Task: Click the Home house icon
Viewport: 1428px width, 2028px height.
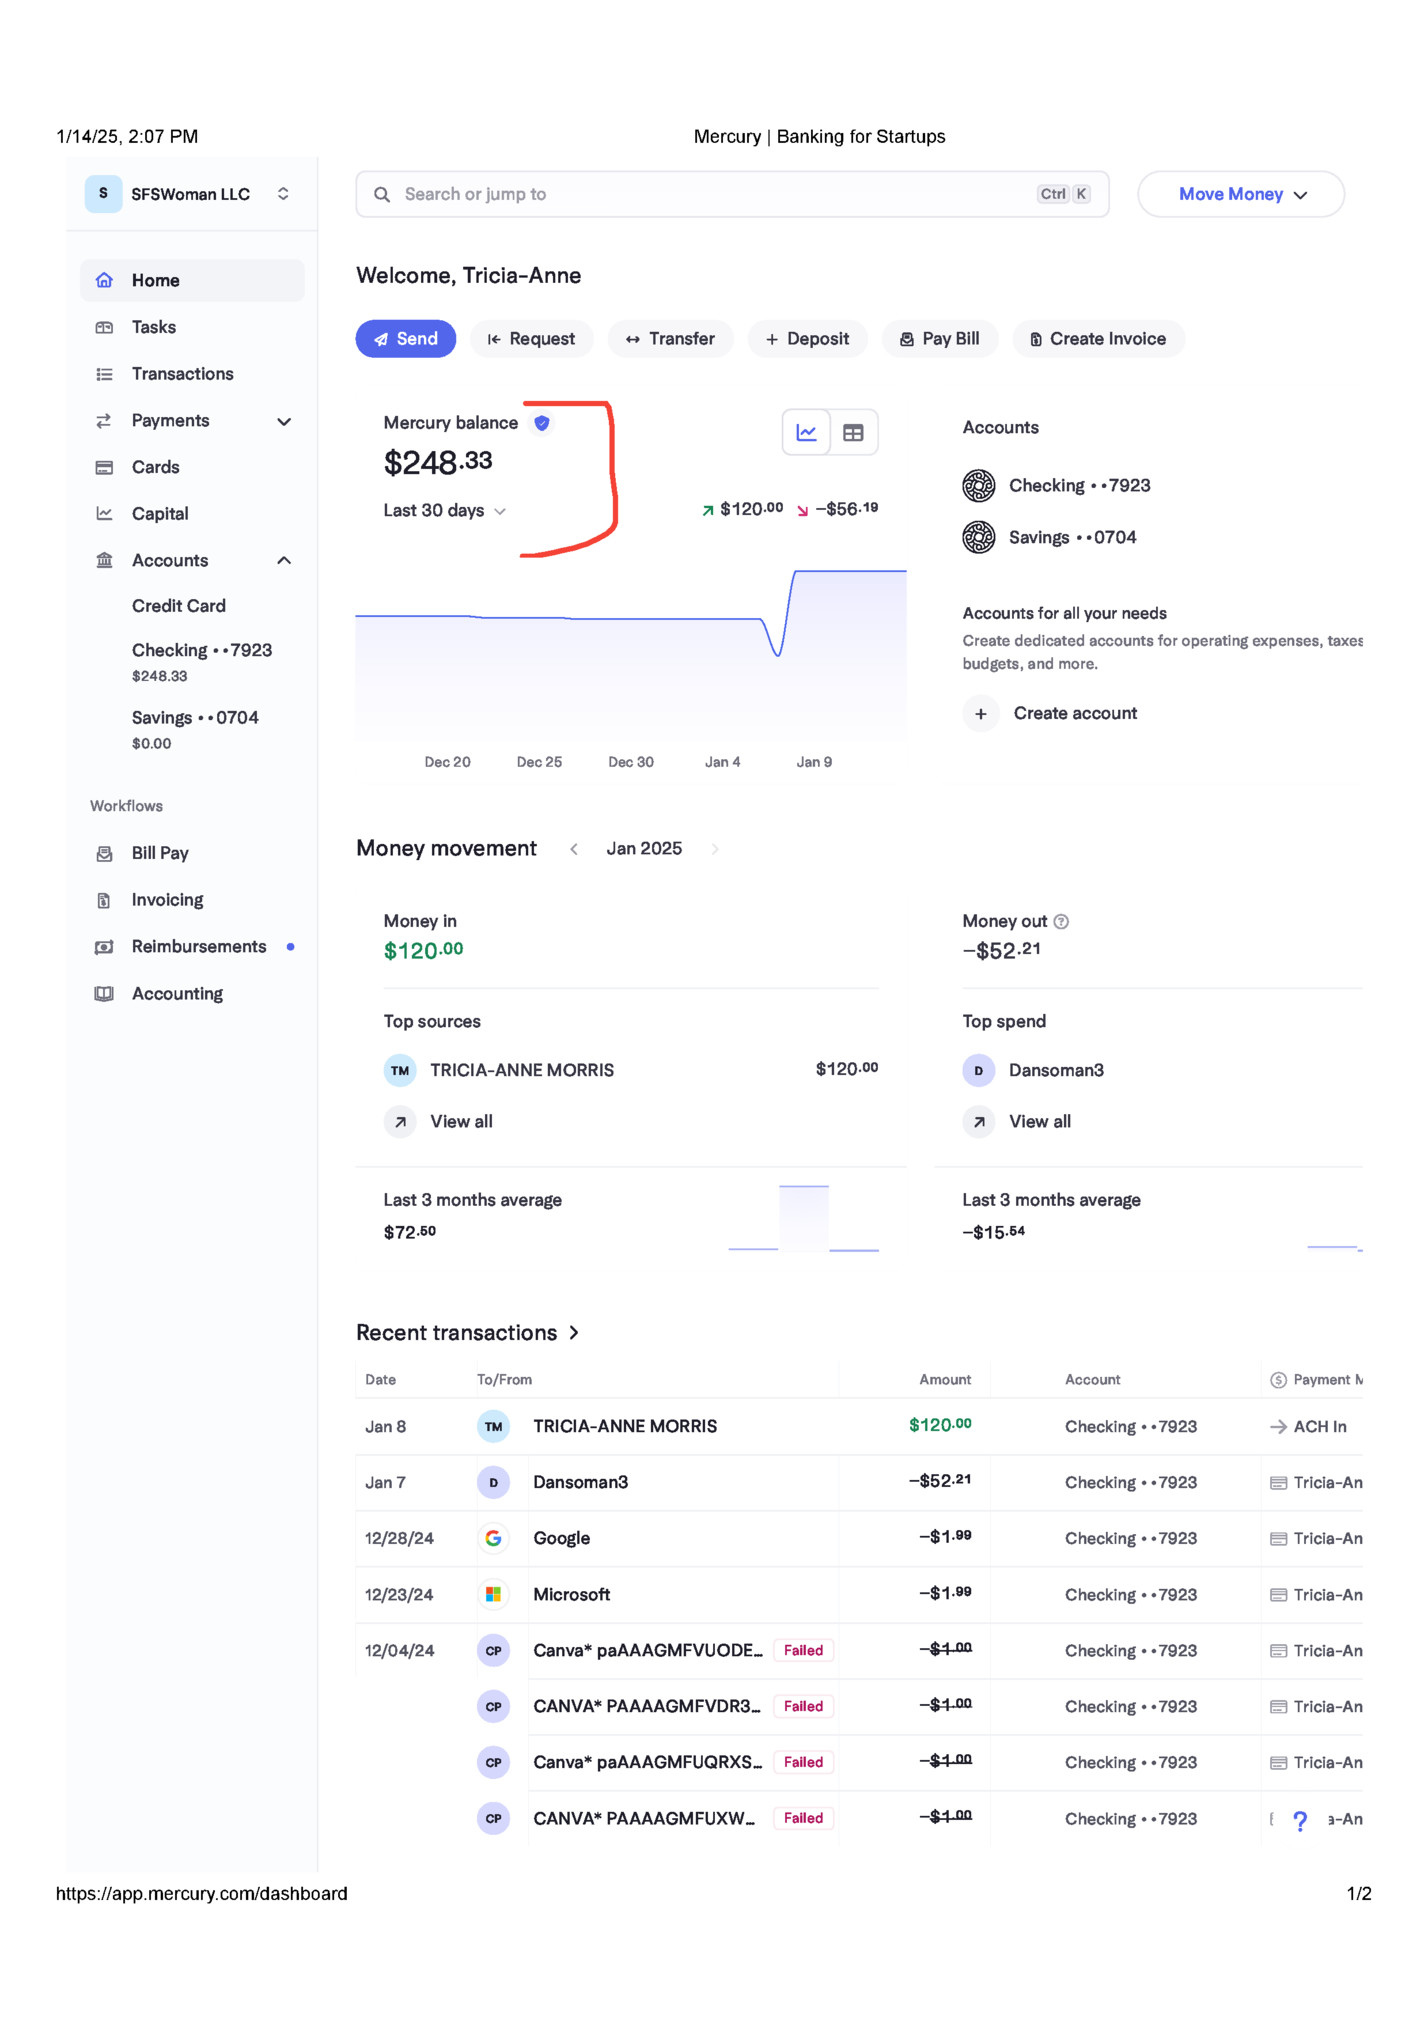Action: click(x=104, y=280)
